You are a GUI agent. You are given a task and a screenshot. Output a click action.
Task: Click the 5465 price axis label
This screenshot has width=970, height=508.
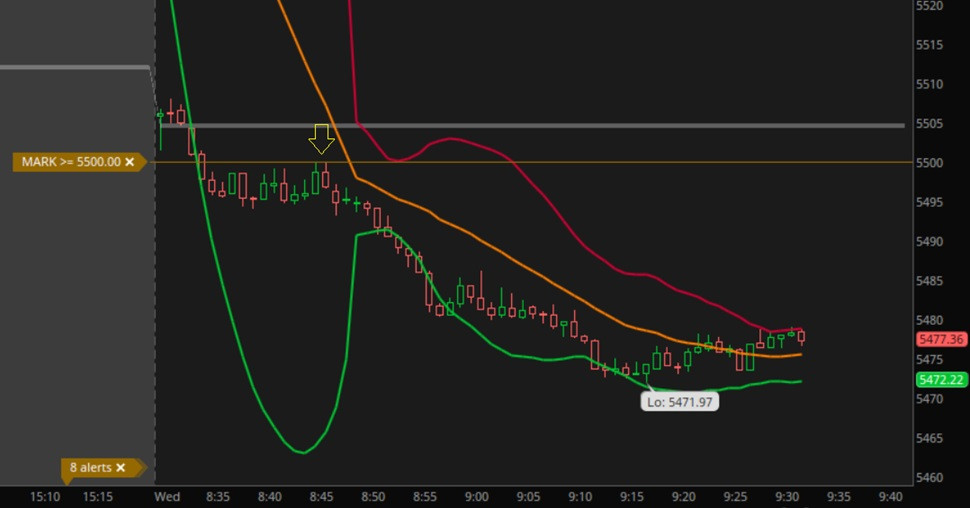[x=929, y=439]
